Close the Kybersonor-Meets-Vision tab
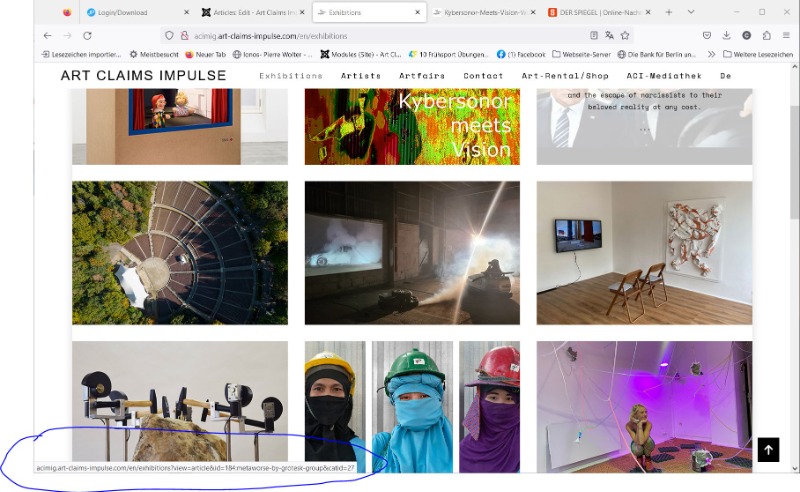800x492 pixels. click(x=533, y=12)
